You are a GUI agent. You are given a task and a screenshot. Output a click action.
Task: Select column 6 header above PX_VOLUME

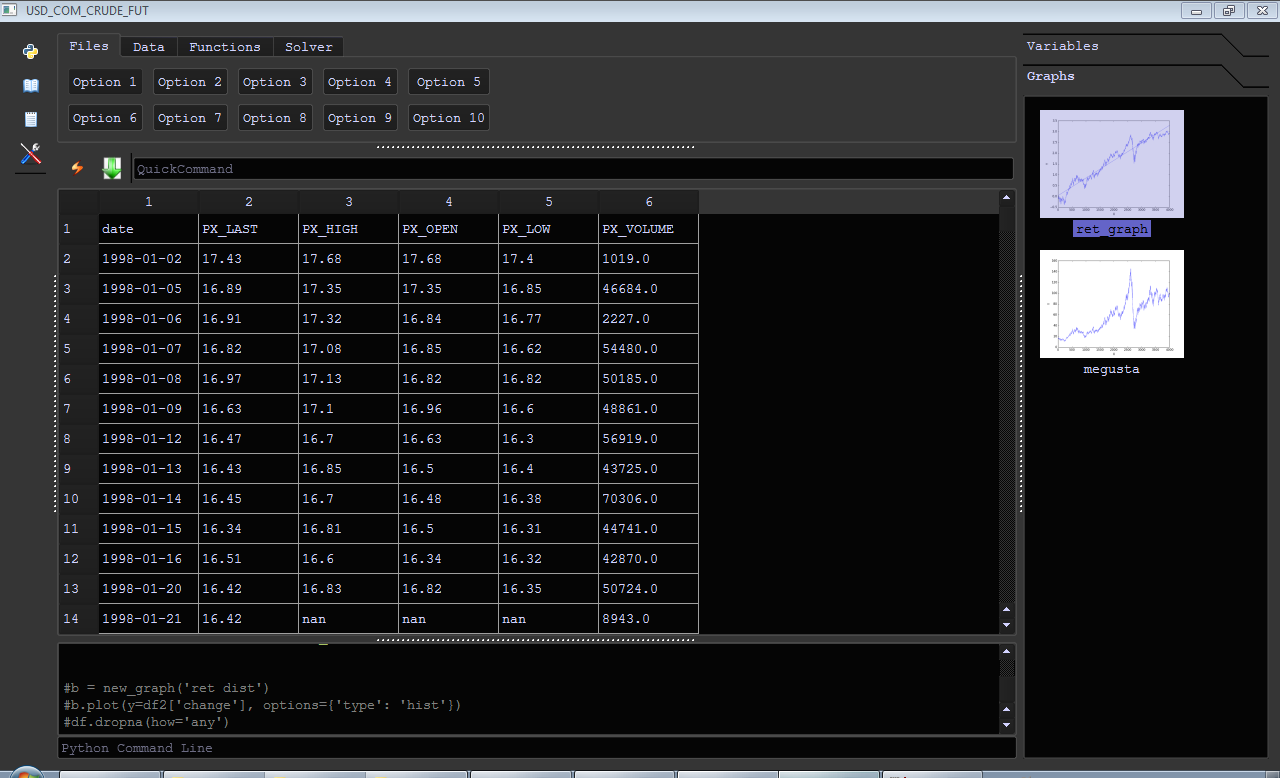(648, 202)
